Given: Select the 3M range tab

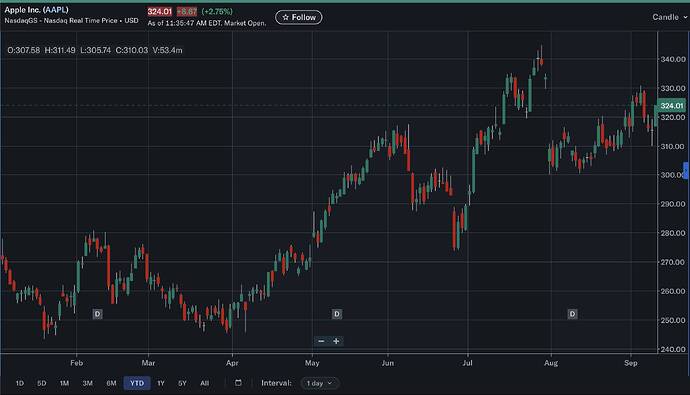Looking at the screenshot, I should (x=88, y=383).
